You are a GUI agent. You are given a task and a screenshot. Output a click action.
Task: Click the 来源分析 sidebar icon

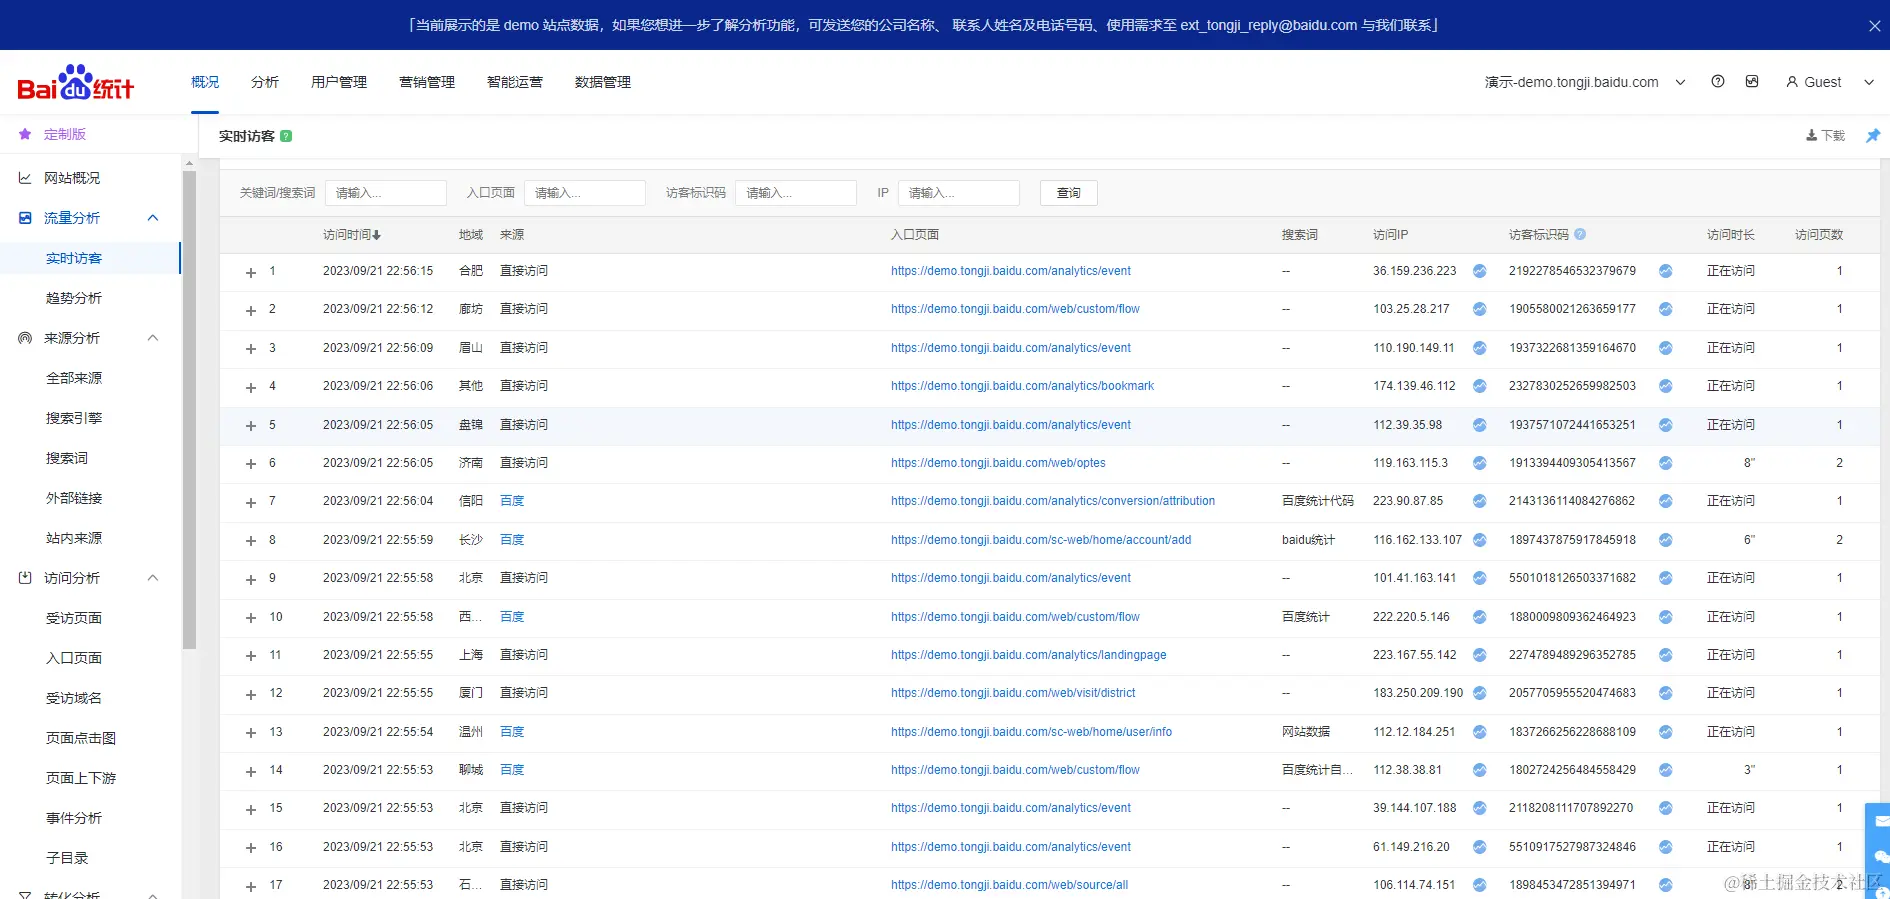[25, 338]
